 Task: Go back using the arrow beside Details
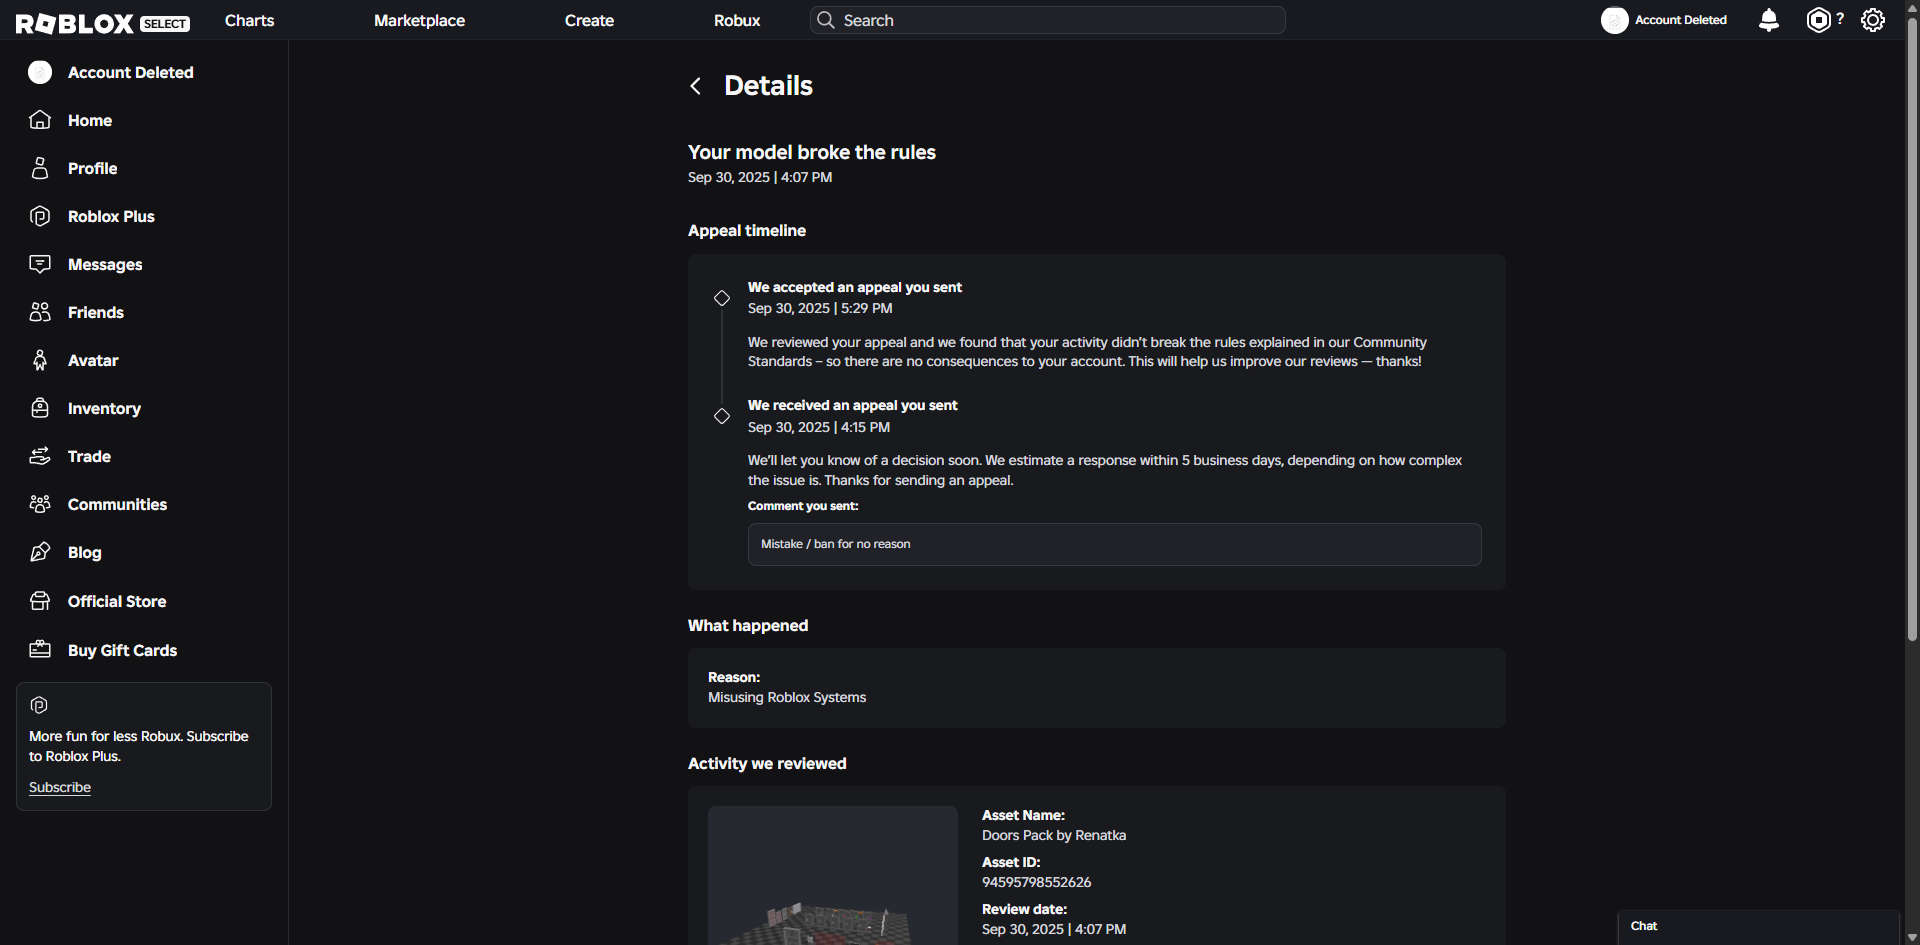(696, 86)
